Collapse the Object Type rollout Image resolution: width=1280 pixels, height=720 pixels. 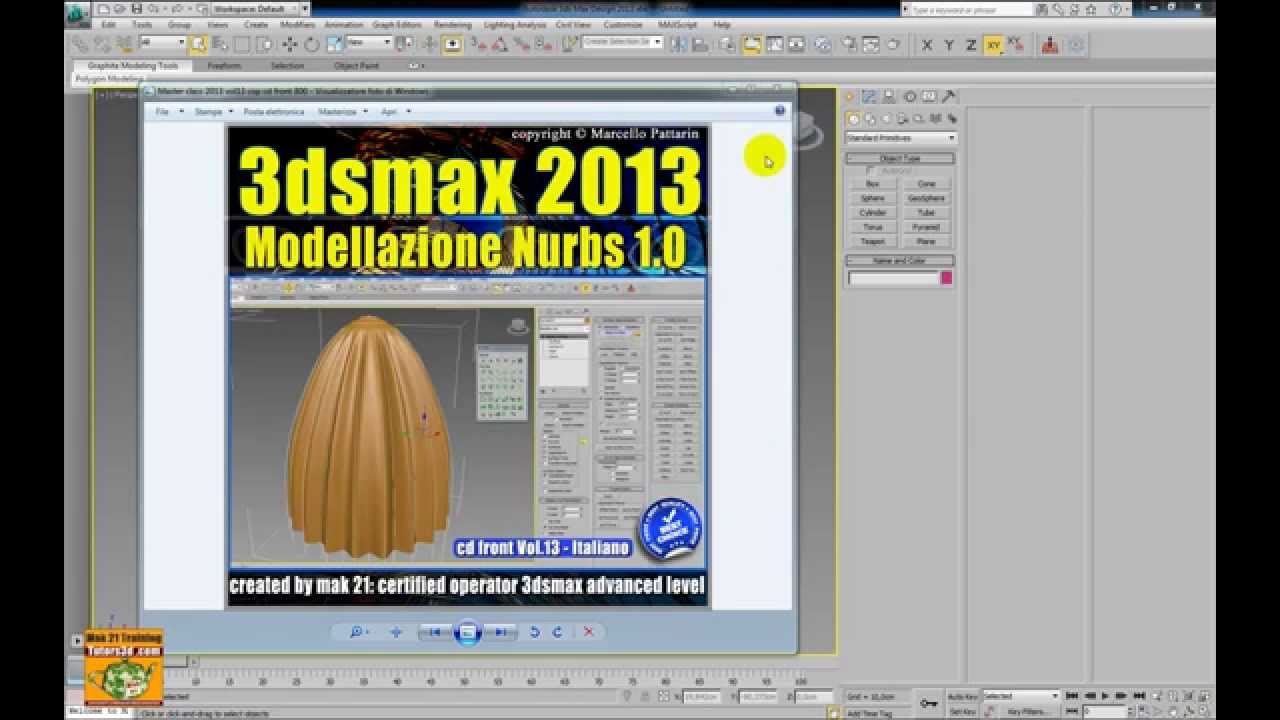click(900, 158)
